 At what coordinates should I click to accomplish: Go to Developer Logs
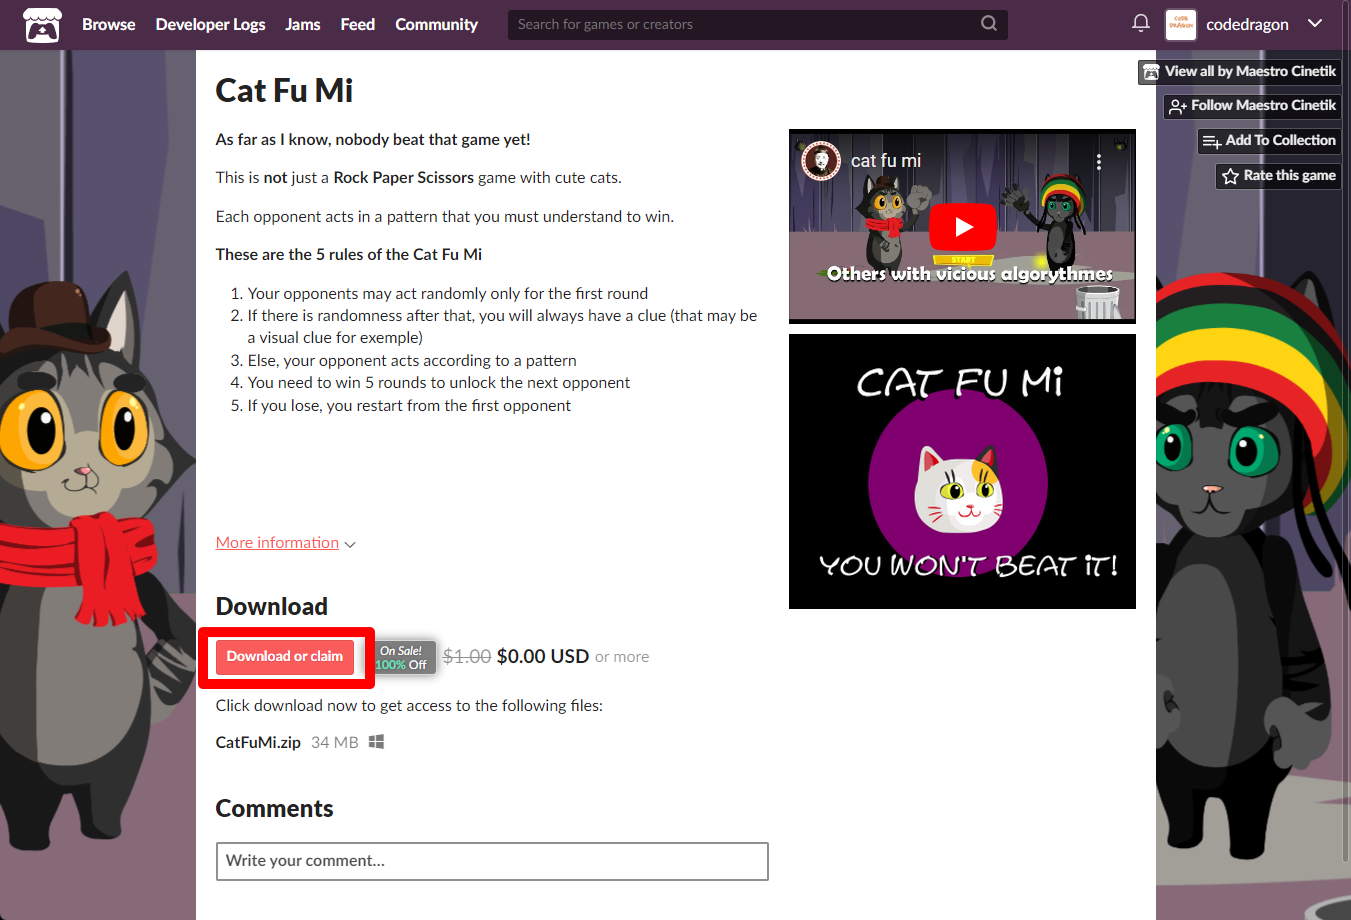pos(210,25)
